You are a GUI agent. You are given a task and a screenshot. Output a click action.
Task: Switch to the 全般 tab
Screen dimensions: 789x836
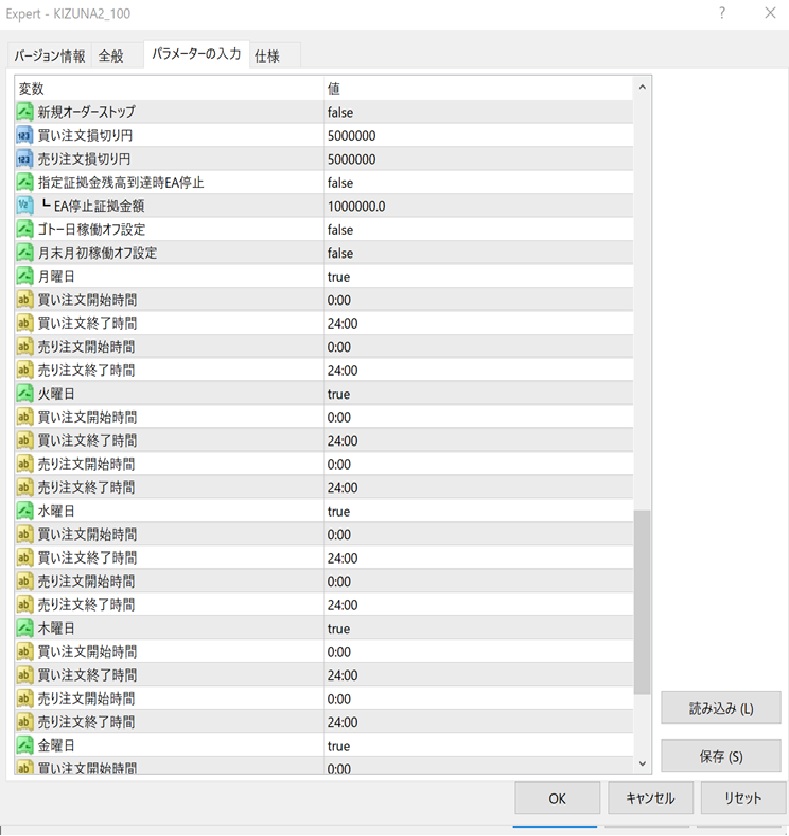[111, 56]
